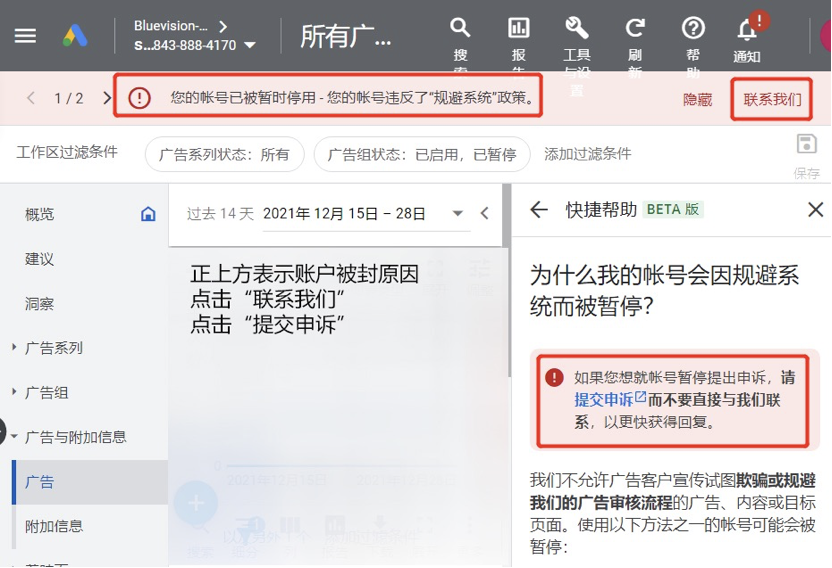Open the date range dropdown arrow
This screenshot has width=832, height=568.
(457, 213)
